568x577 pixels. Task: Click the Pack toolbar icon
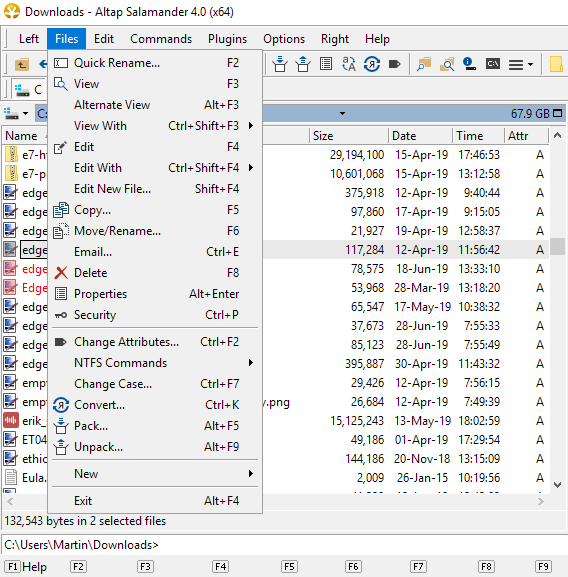(x=280, y=64)
